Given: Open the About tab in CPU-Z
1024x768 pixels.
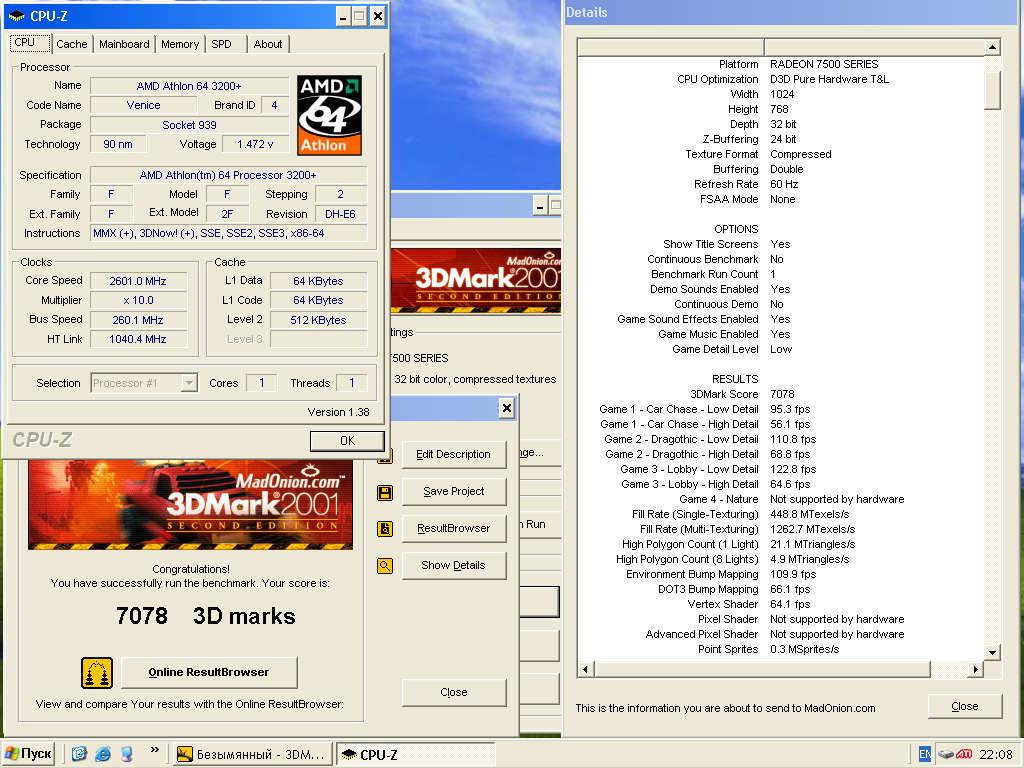Looking at the screenshot, I should point(268,44).
